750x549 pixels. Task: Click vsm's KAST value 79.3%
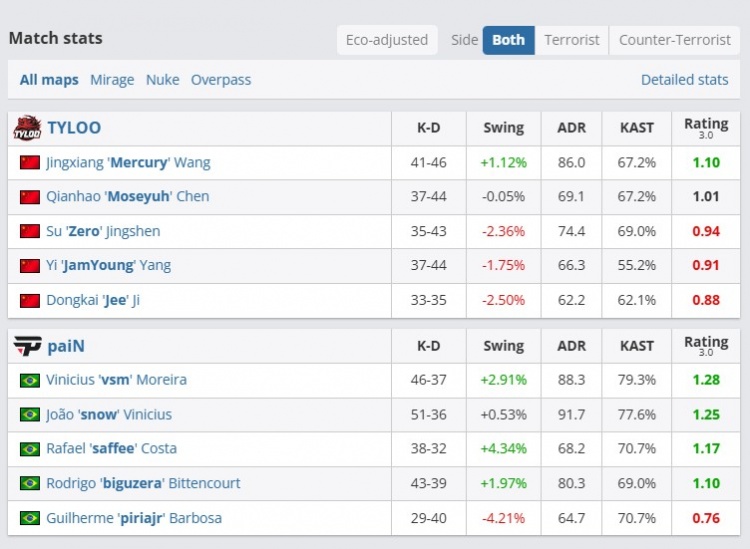637,380
